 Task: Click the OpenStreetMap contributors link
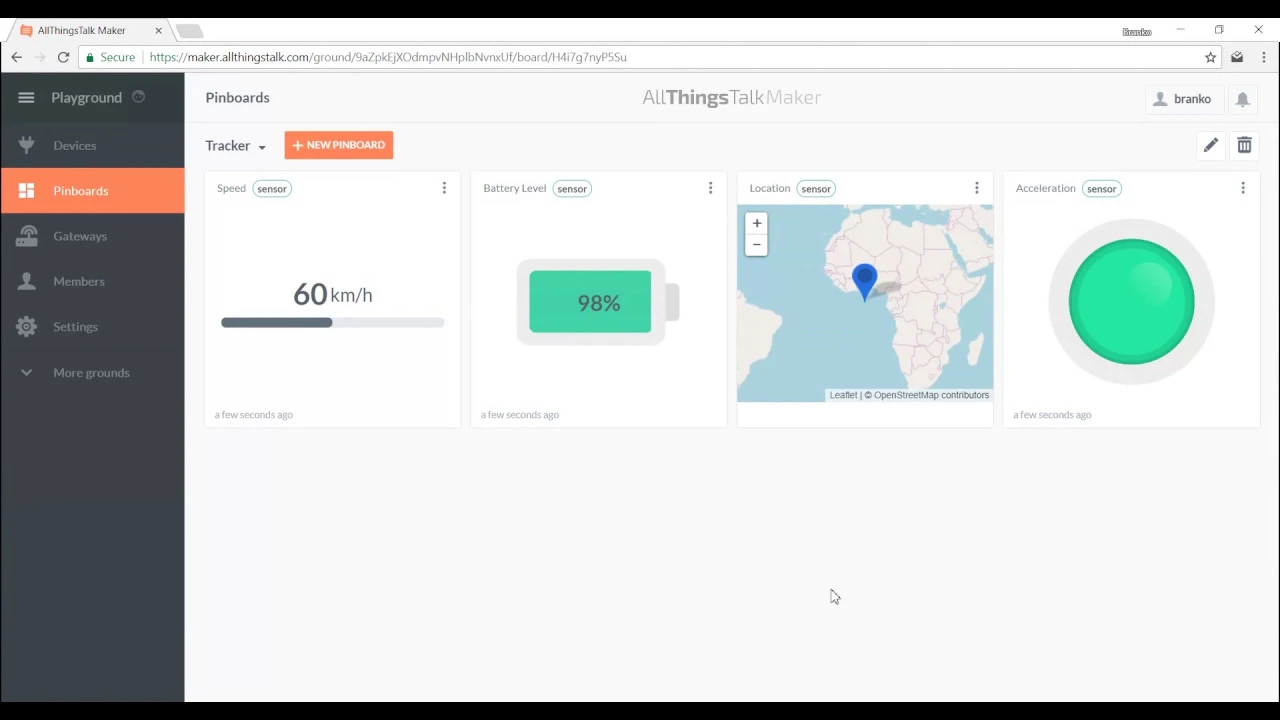click(931, 395)
